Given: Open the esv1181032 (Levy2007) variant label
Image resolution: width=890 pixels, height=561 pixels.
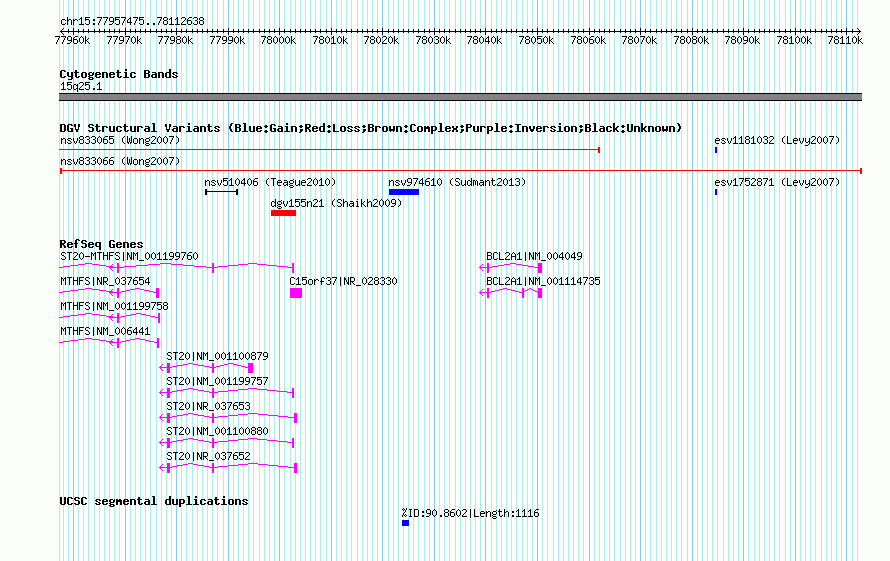Looking at the screenshot, I should pos(777,140).
